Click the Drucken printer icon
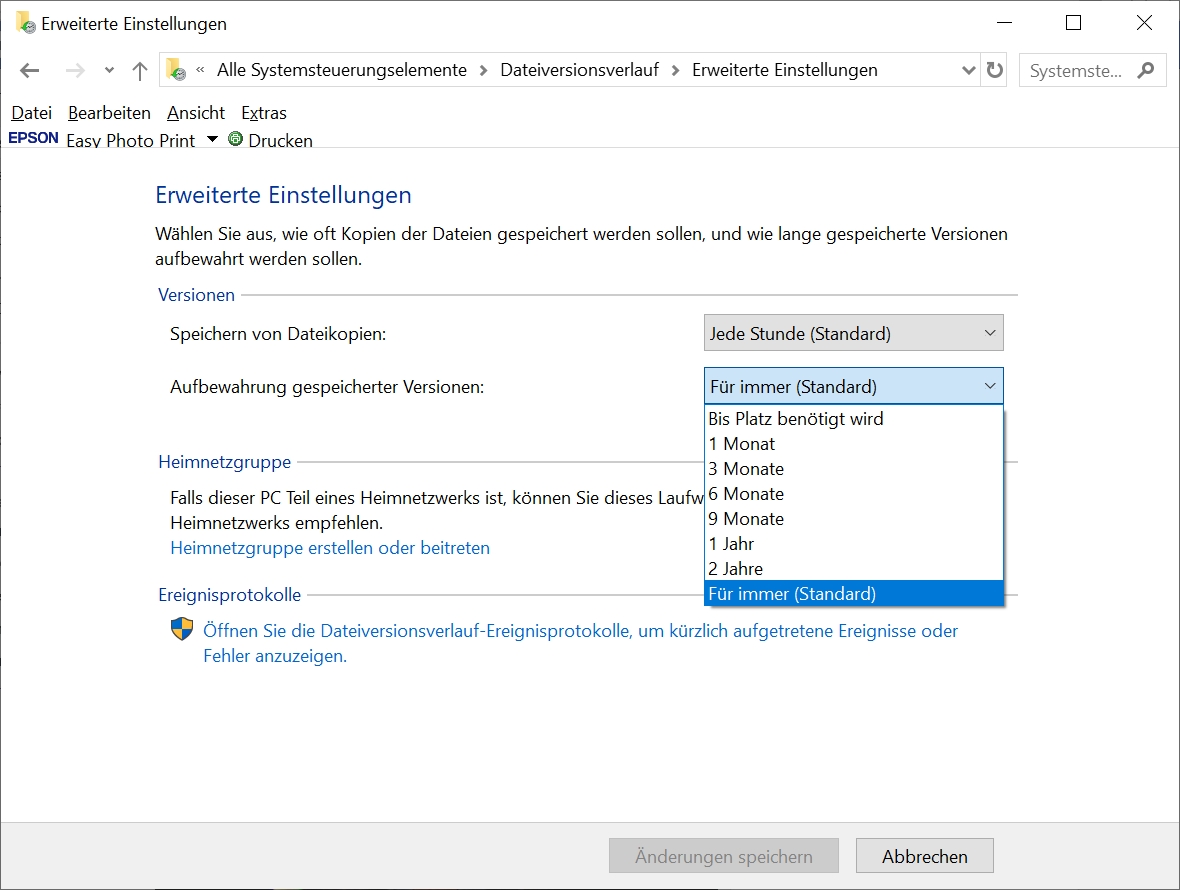Image resolution: width=1180 pixels, height=890 pixels. [235, 138]
